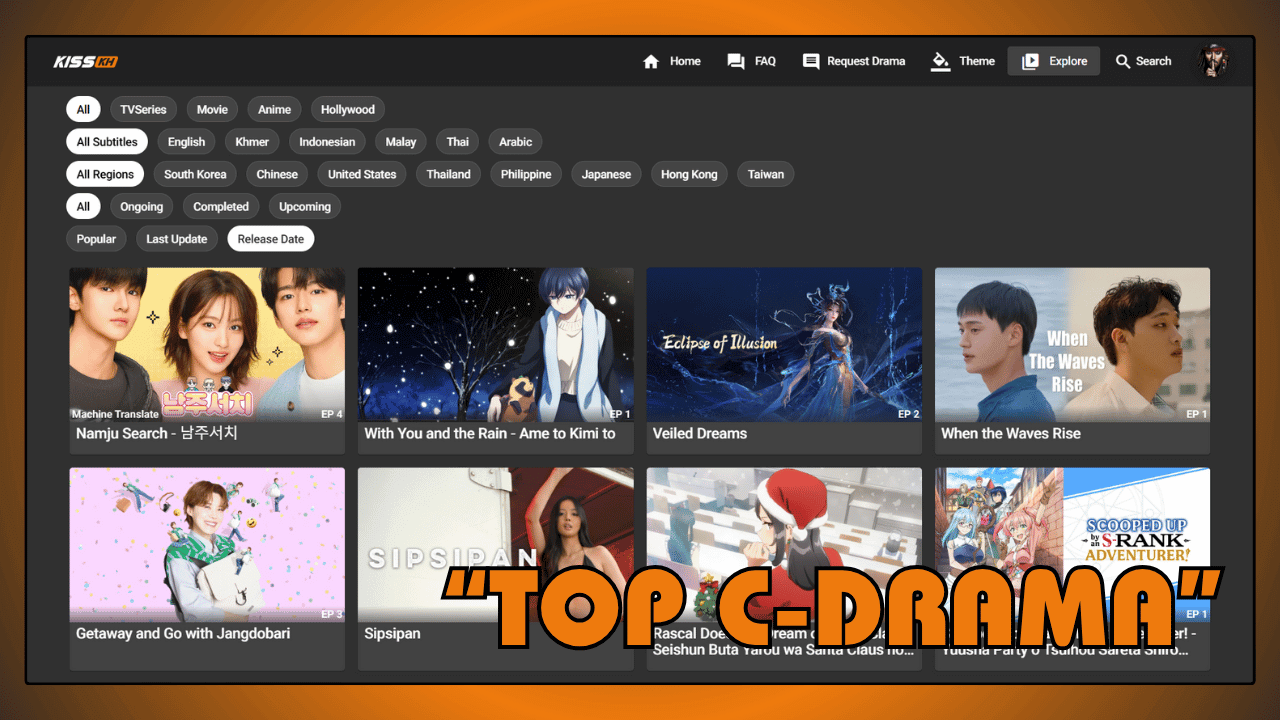The width and height of the screenshot is (1280, 720).
Task: Open the Movie category tab
Action: 212,109
